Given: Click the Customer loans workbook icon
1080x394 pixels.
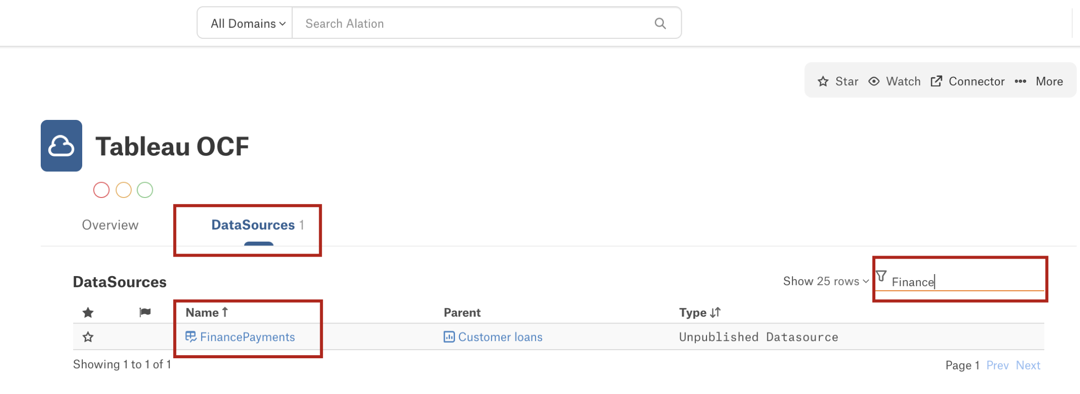Looking at the screenshot, I should [x=449, y=337].
